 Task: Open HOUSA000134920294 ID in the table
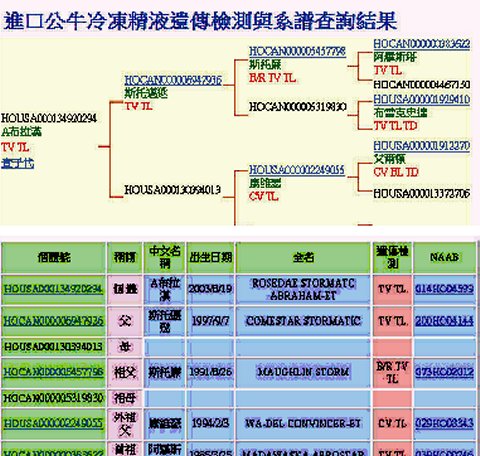(53, 289)
